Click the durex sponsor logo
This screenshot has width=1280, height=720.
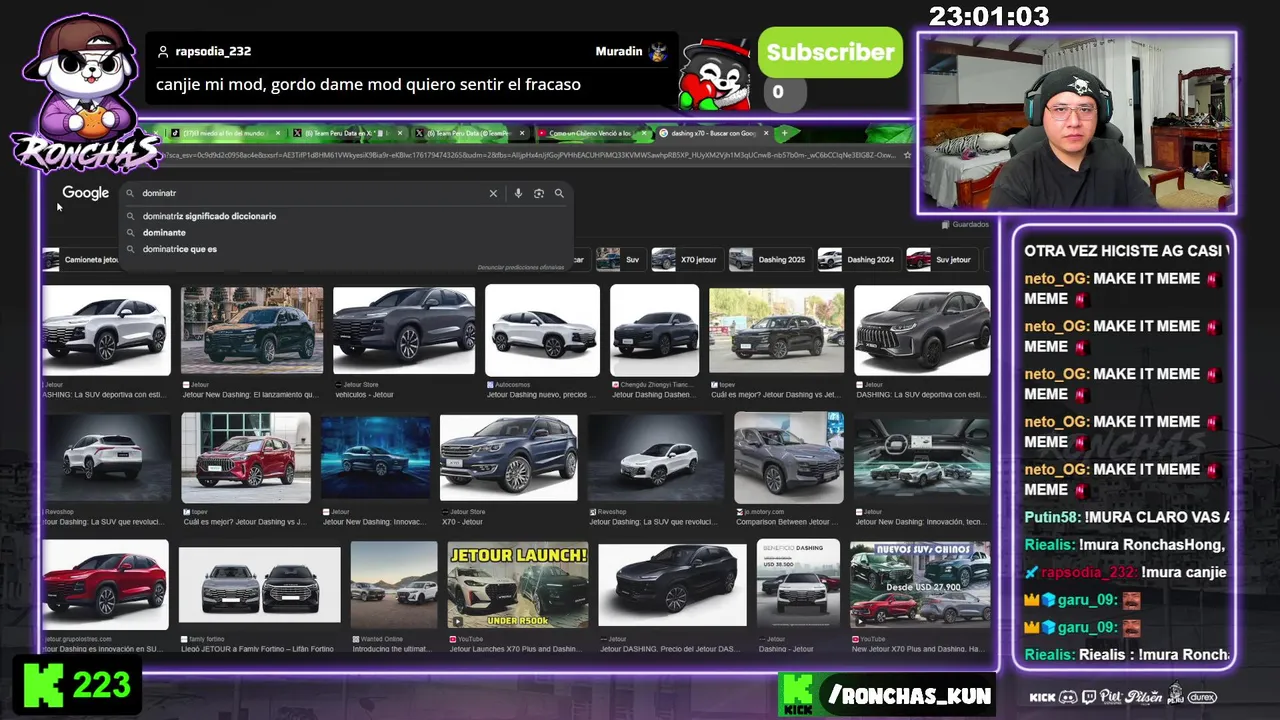tap(1202, 697)
